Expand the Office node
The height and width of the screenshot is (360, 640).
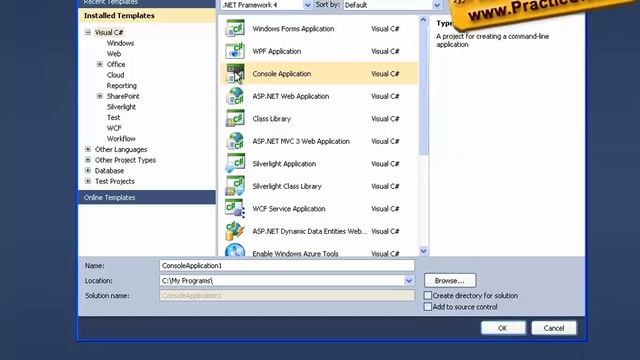click(x=100, y=64)
